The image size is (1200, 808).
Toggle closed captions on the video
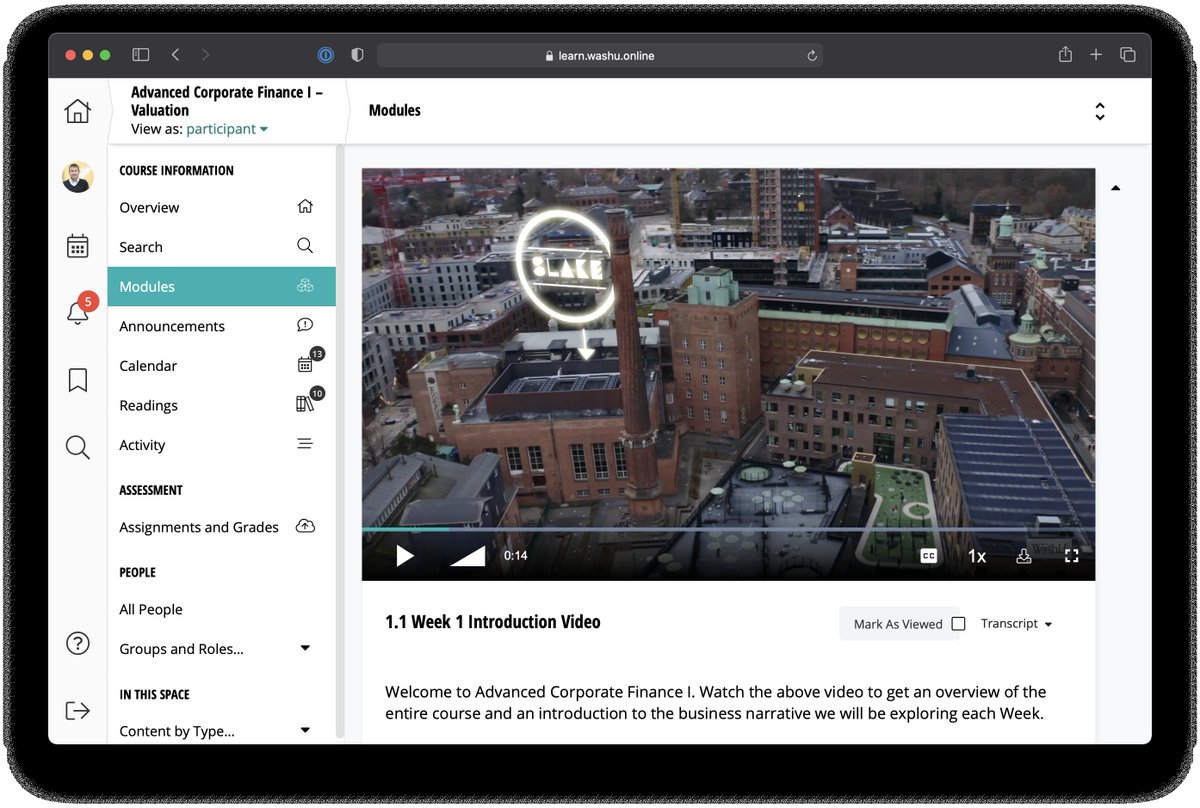(929, 556)
